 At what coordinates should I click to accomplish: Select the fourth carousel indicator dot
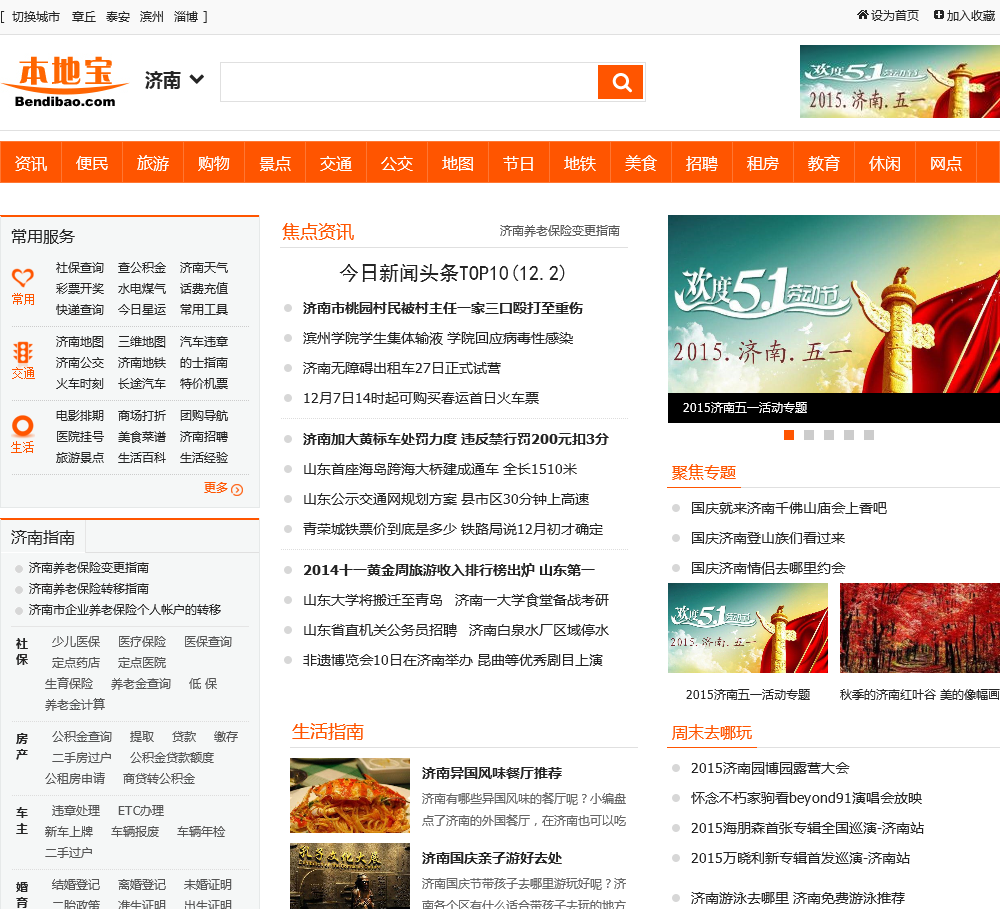point(849,435)
